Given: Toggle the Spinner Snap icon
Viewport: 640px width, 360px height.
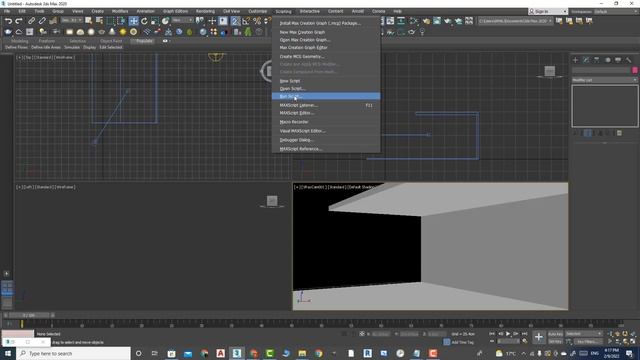Looking at the screenshot, I should point(267,21).
